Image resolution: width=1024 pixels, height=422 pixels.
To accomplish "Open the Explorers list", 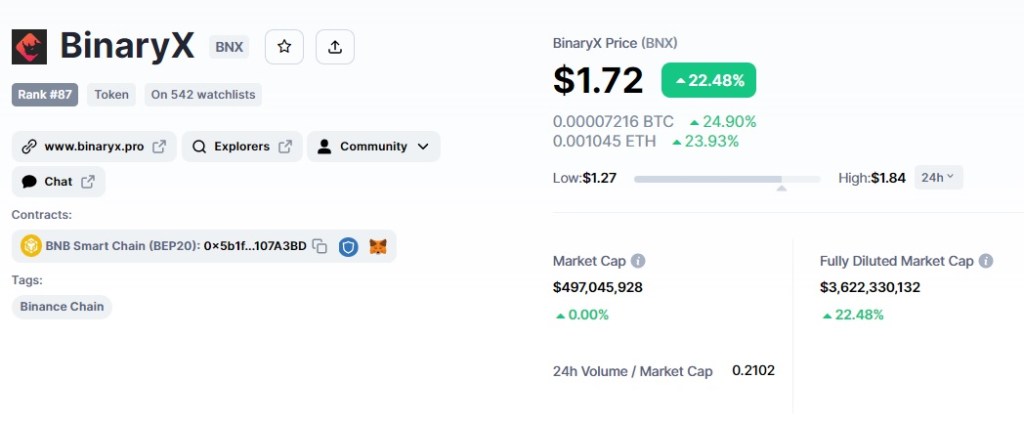I will coord(242,146).
